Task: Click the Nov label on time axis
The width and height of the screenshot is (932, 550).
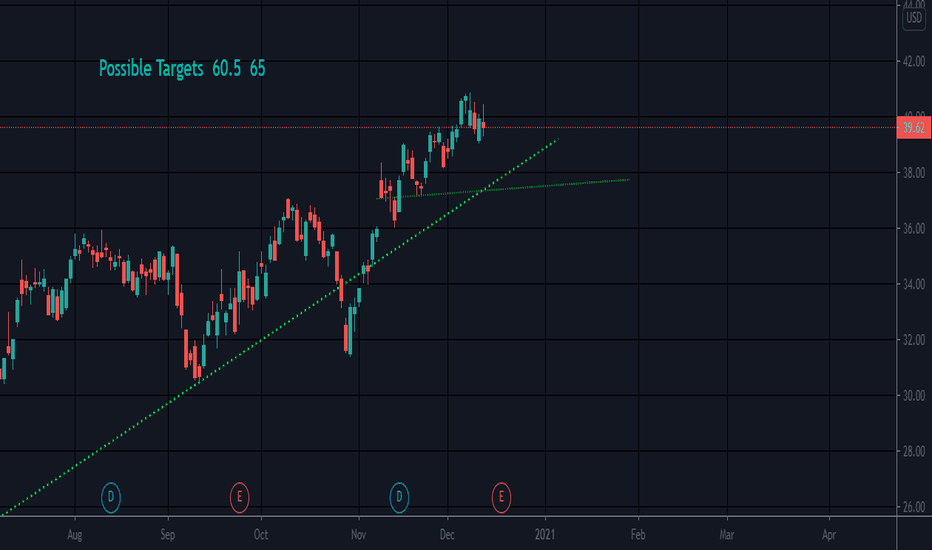Action: pyautogui.click(x=358, y=535)
